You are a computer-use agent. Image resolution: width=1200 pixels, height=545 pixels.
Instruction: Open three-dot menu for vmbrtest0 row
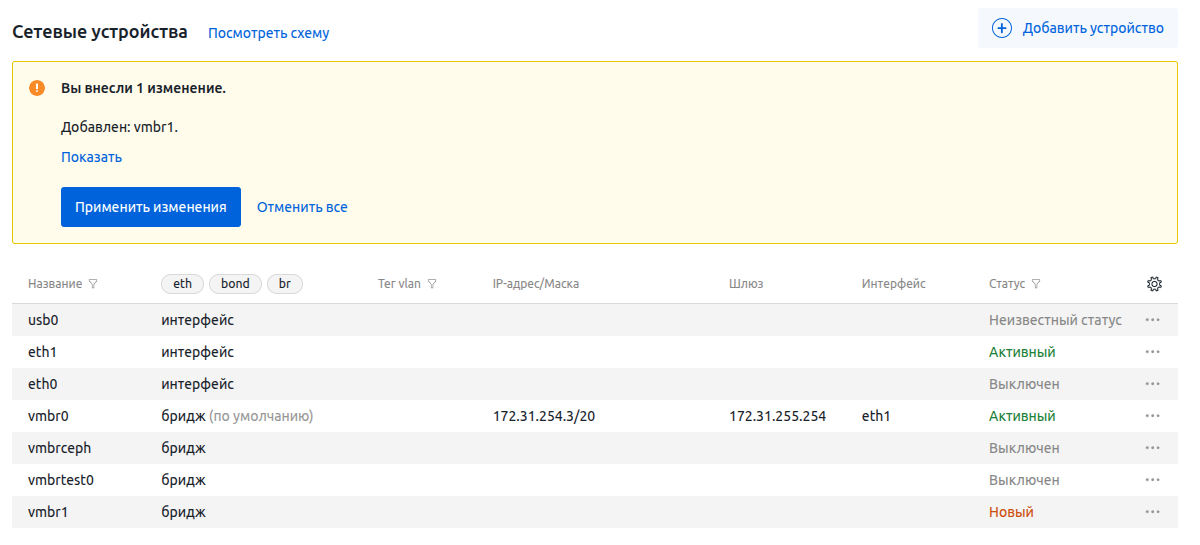tap(1152, 480)
